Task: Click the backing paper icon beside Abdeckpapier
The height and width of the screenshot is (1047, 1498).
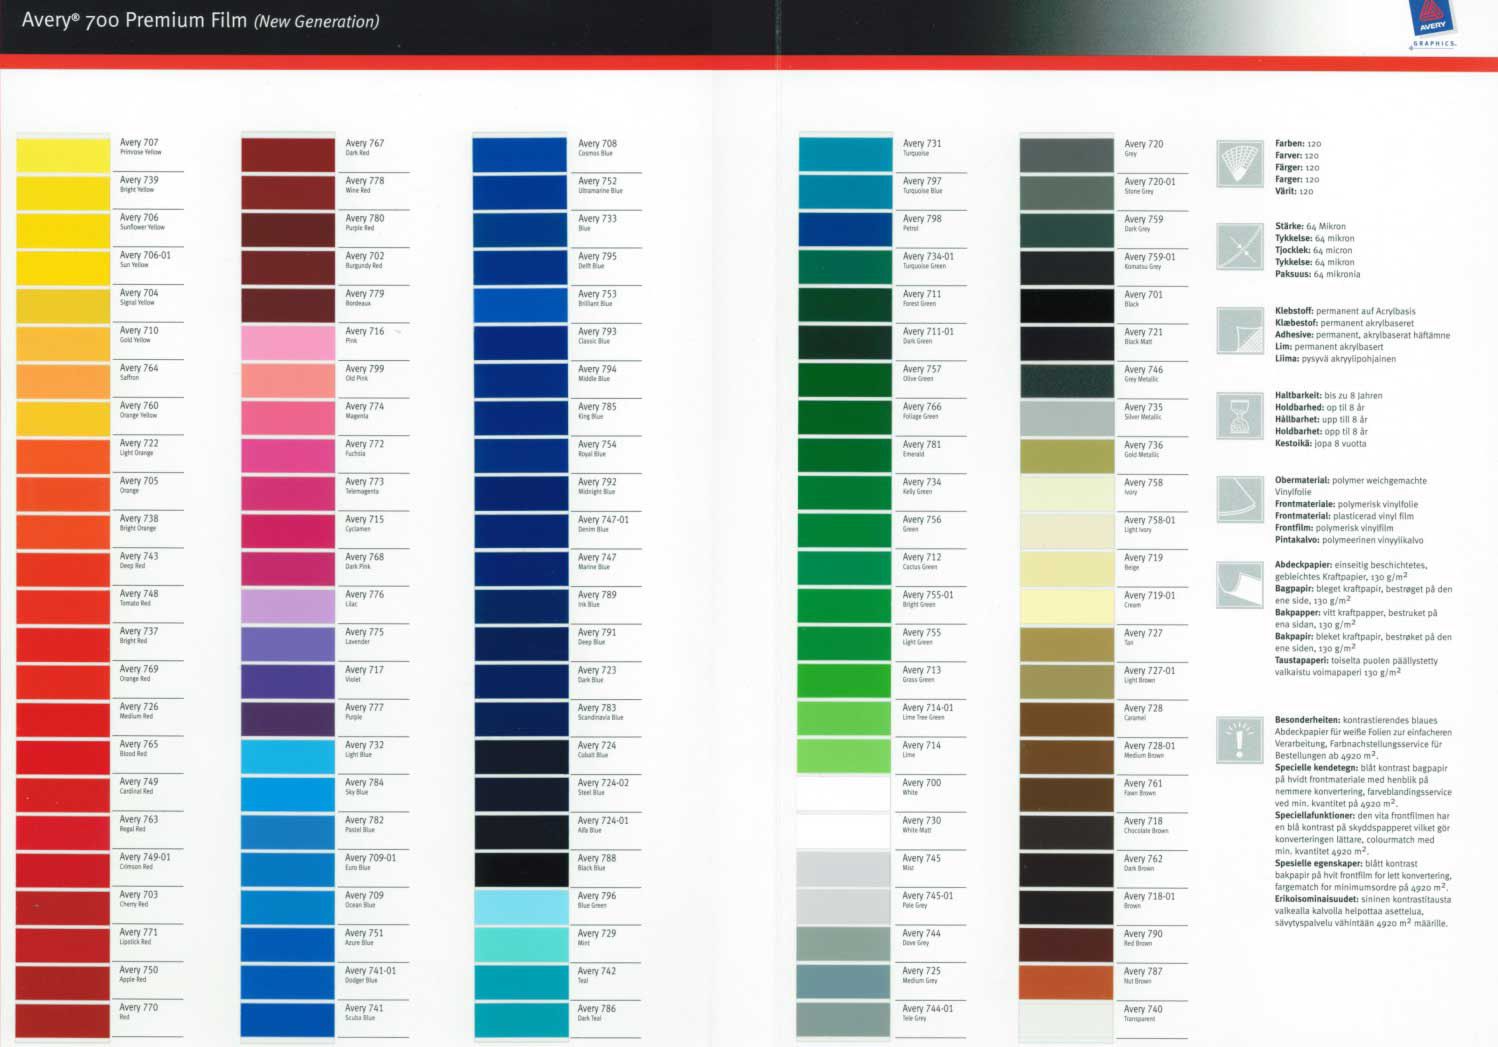Action: coord(1240,585)
